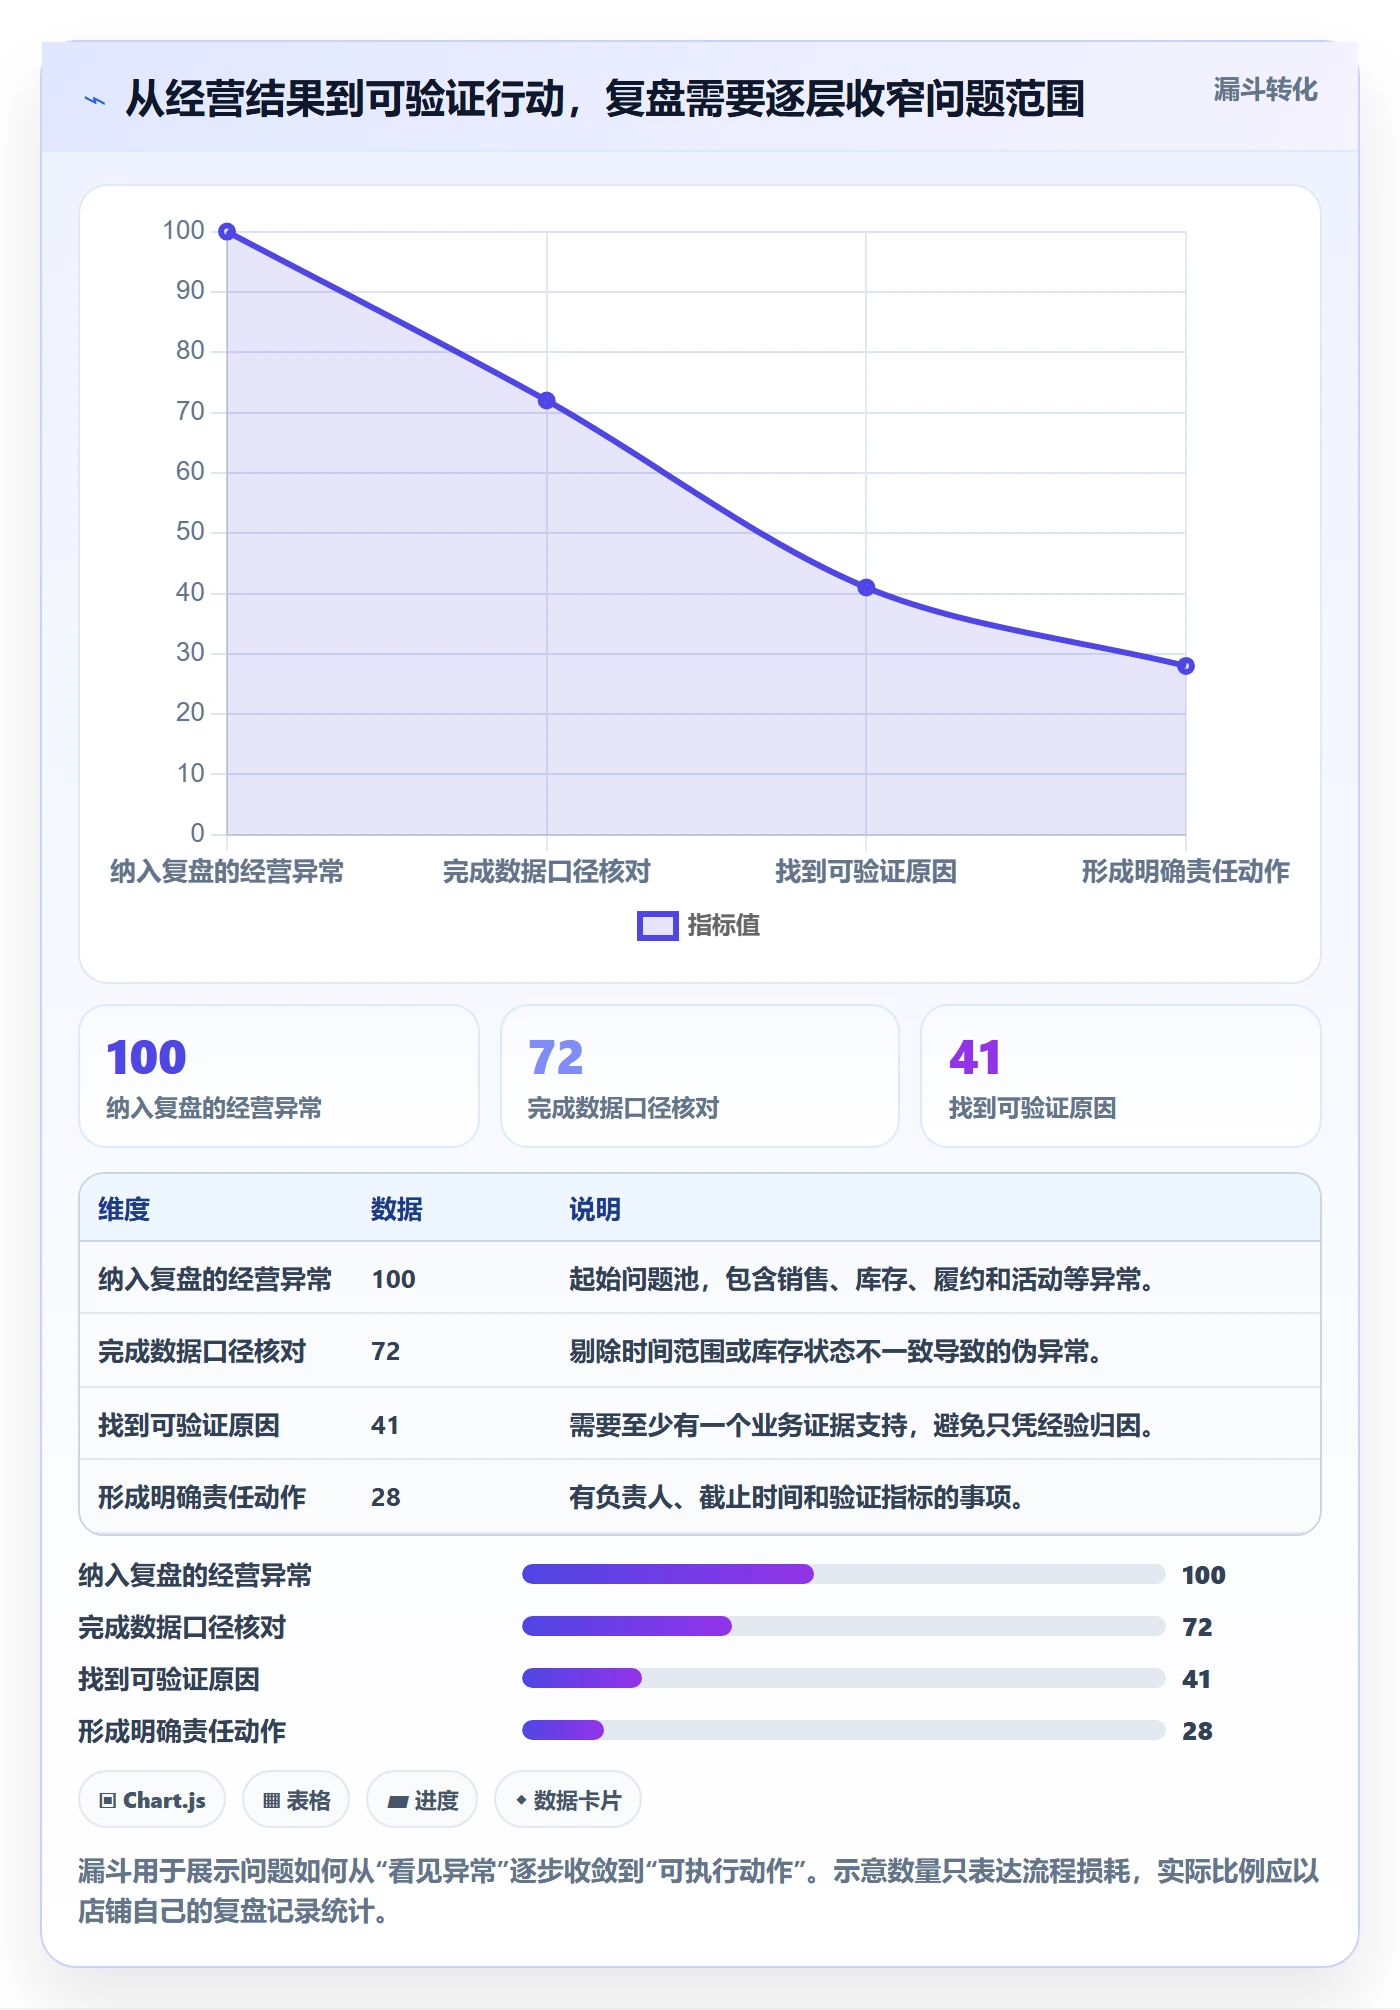1400x2010 pixels.
Task: Click the chart data point at value 41
Action: [x=866, y=588]
